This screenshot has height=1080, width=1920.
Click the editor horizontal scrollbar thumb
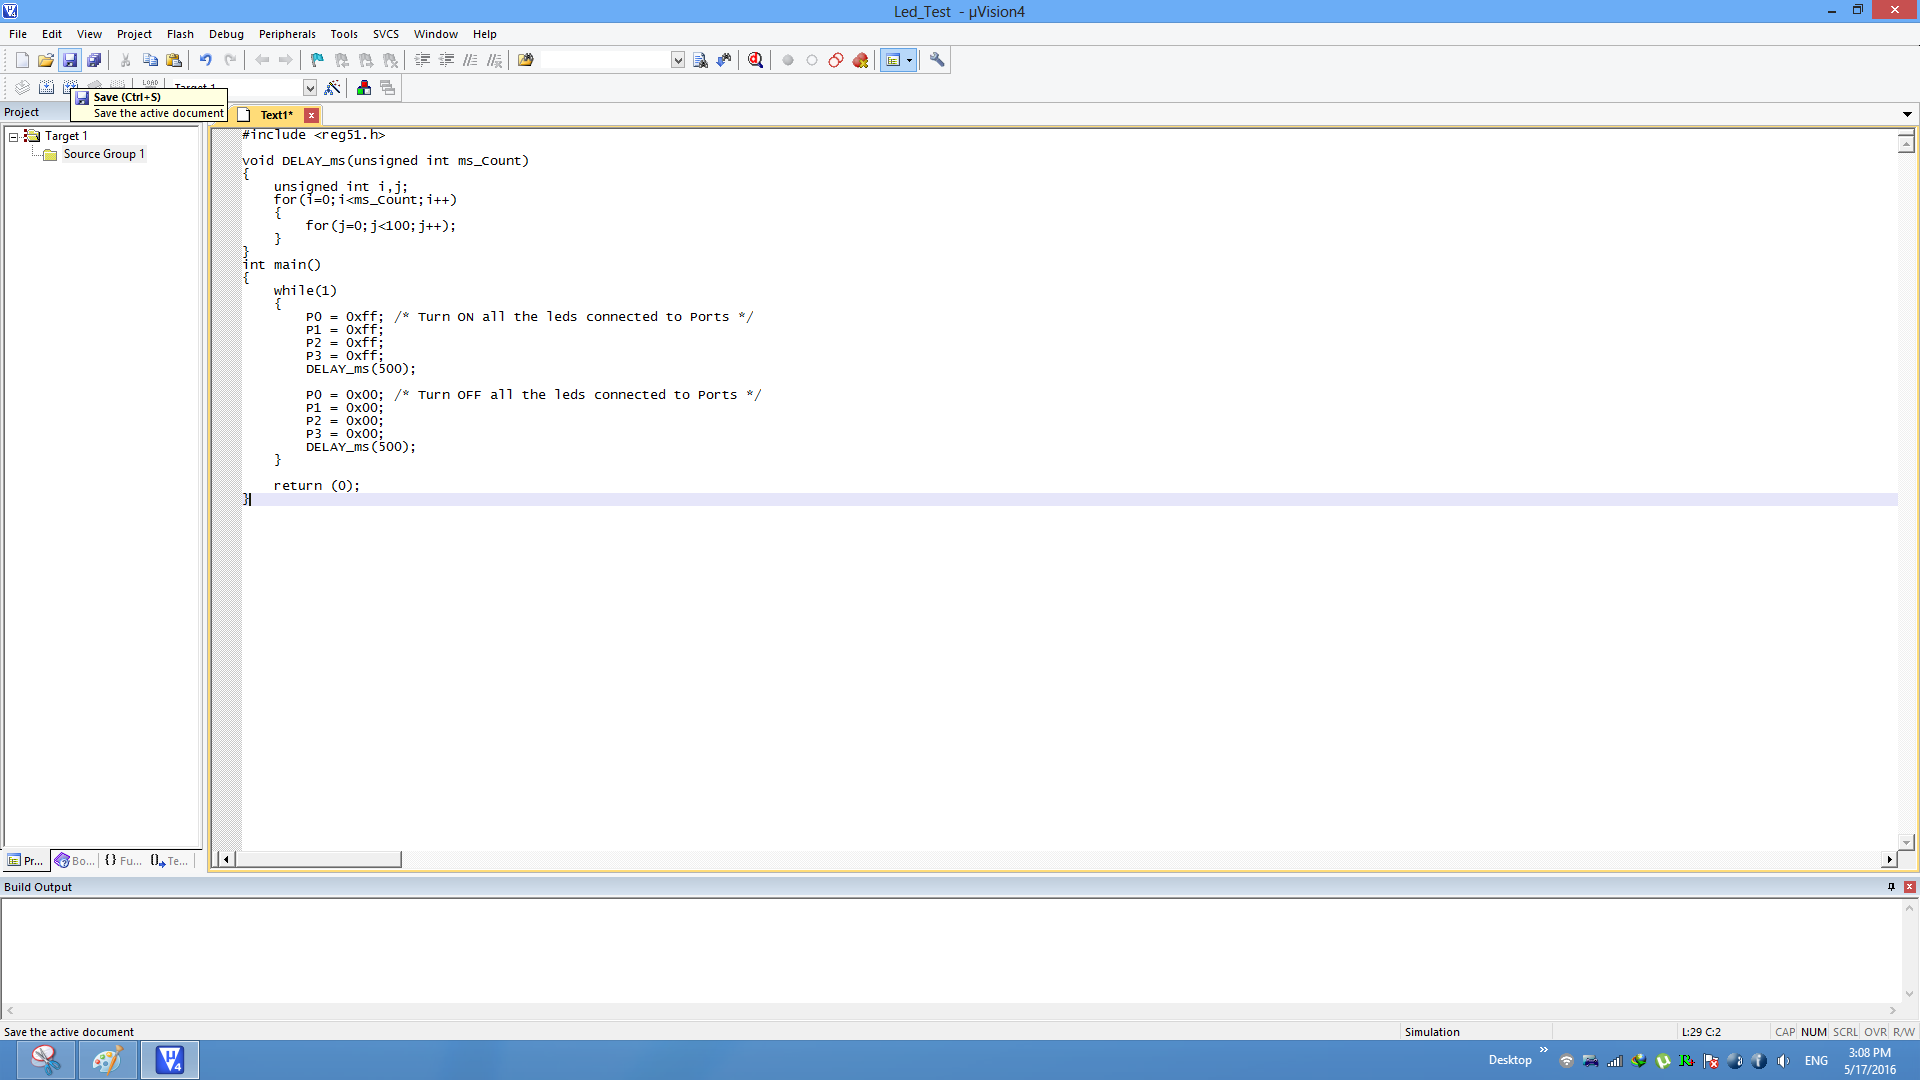318,859
